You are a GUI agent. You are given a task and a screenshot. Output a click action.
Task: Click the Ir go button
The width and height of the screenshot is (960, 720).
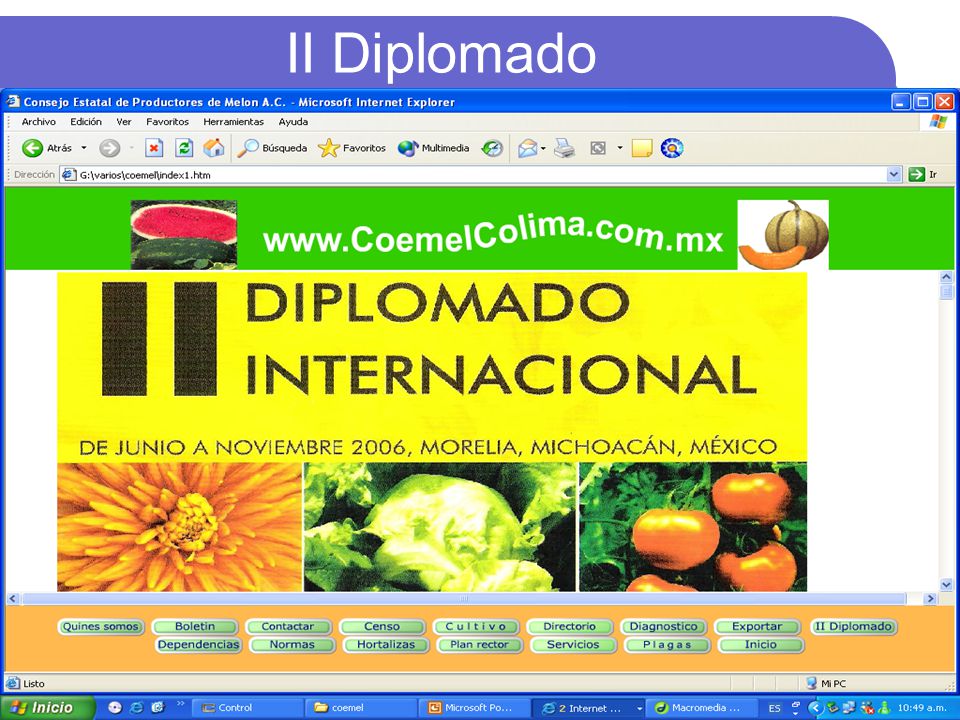tap(923, 174)
